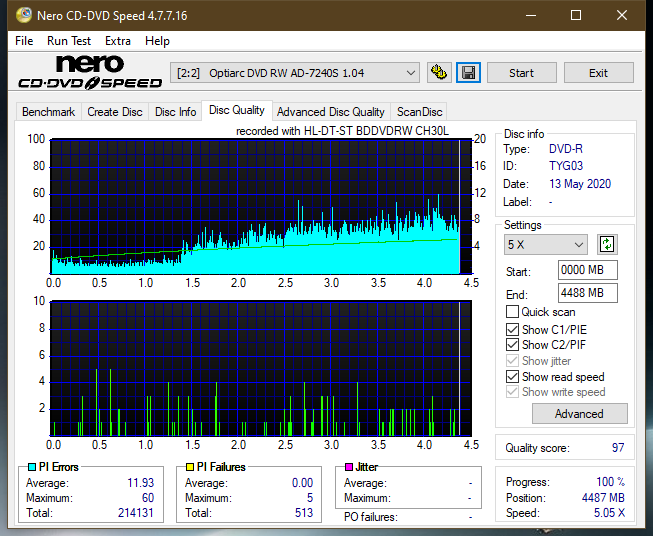Click PI Errors average 11.93

(x=141, y=483)
